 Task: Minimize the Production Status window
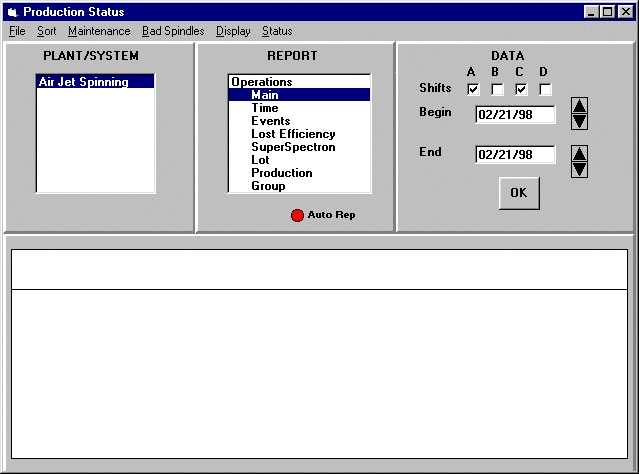pyautogui.click(x=591, y=12)
